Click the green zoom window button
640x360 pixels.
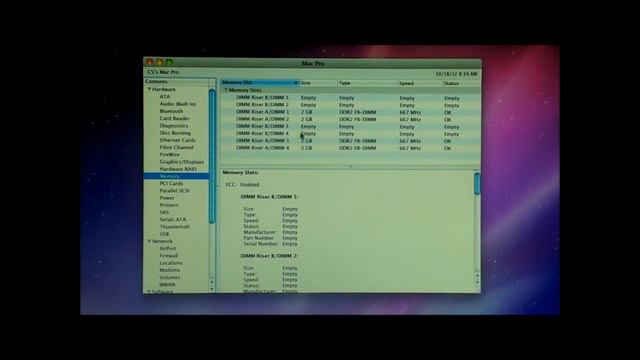click(x=169, y=62)
